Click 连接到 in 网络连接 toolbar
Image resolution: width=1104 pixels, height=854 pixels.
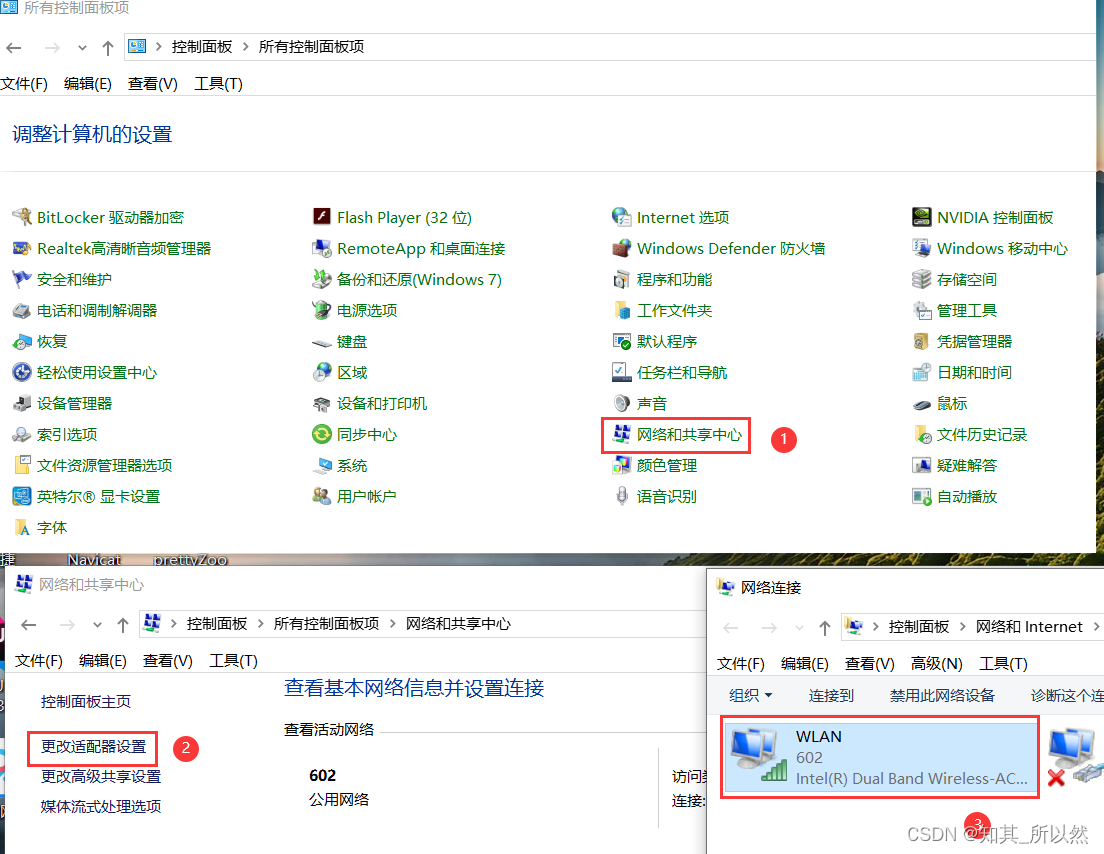(x=831, y=696)
